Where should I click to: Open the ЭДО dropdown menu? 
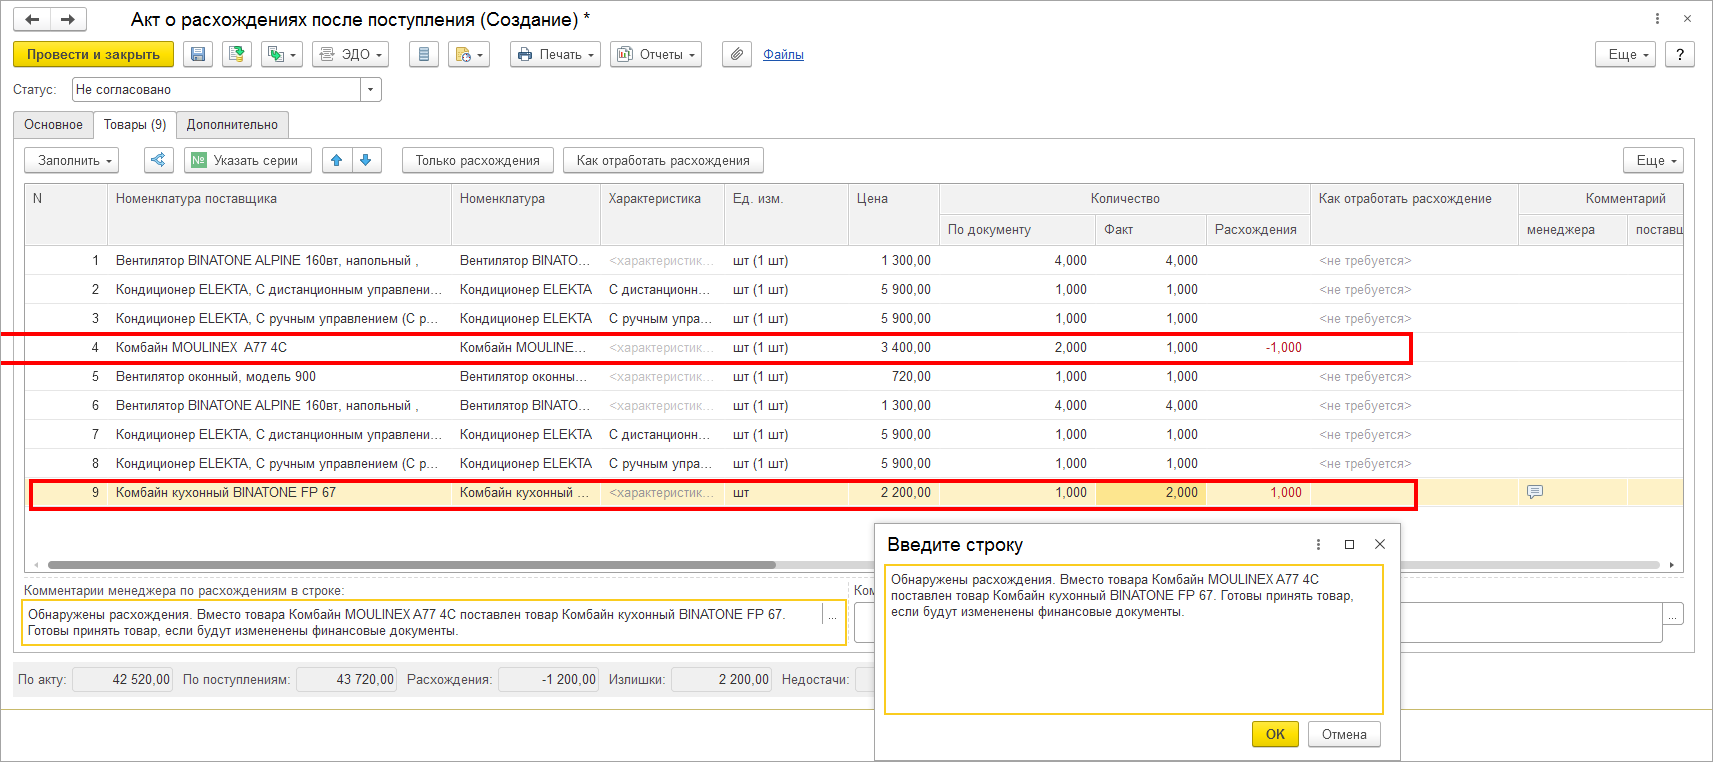(x=350, y=54)
